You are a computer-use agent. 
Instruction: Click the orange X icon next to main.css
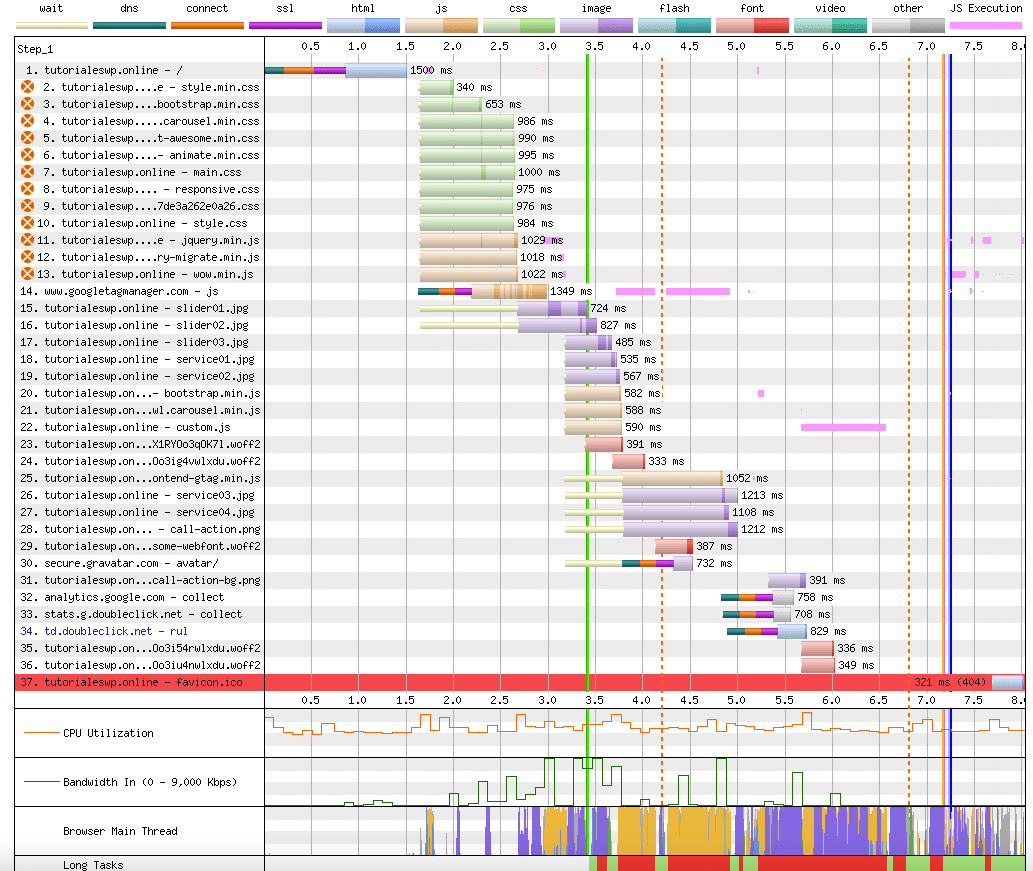[28, 173]
